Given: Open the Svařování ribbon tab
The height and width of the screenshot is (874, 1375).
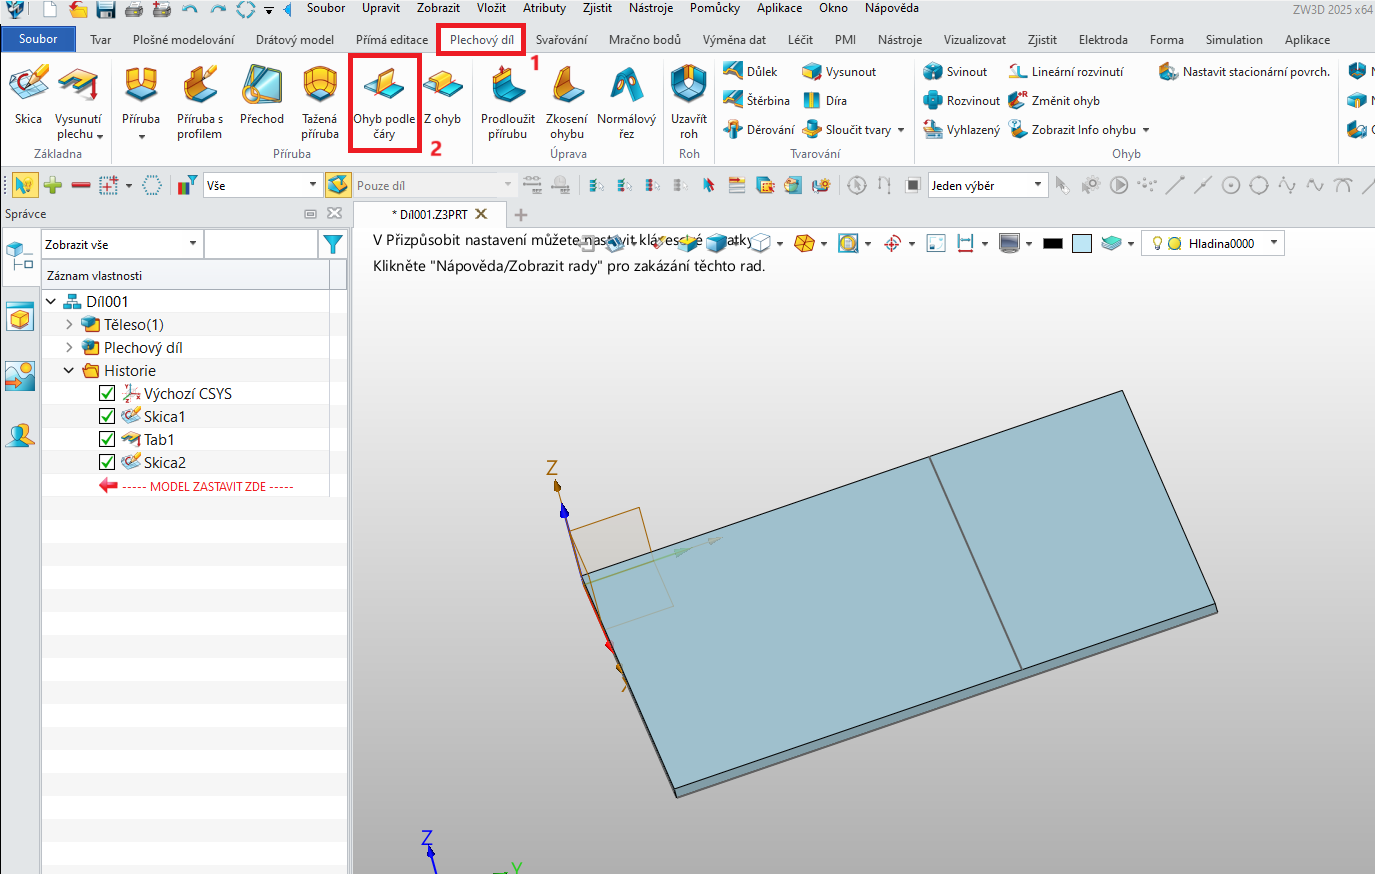Looking at the screenshot, I should pyautogui.click(x=561, y=40).
